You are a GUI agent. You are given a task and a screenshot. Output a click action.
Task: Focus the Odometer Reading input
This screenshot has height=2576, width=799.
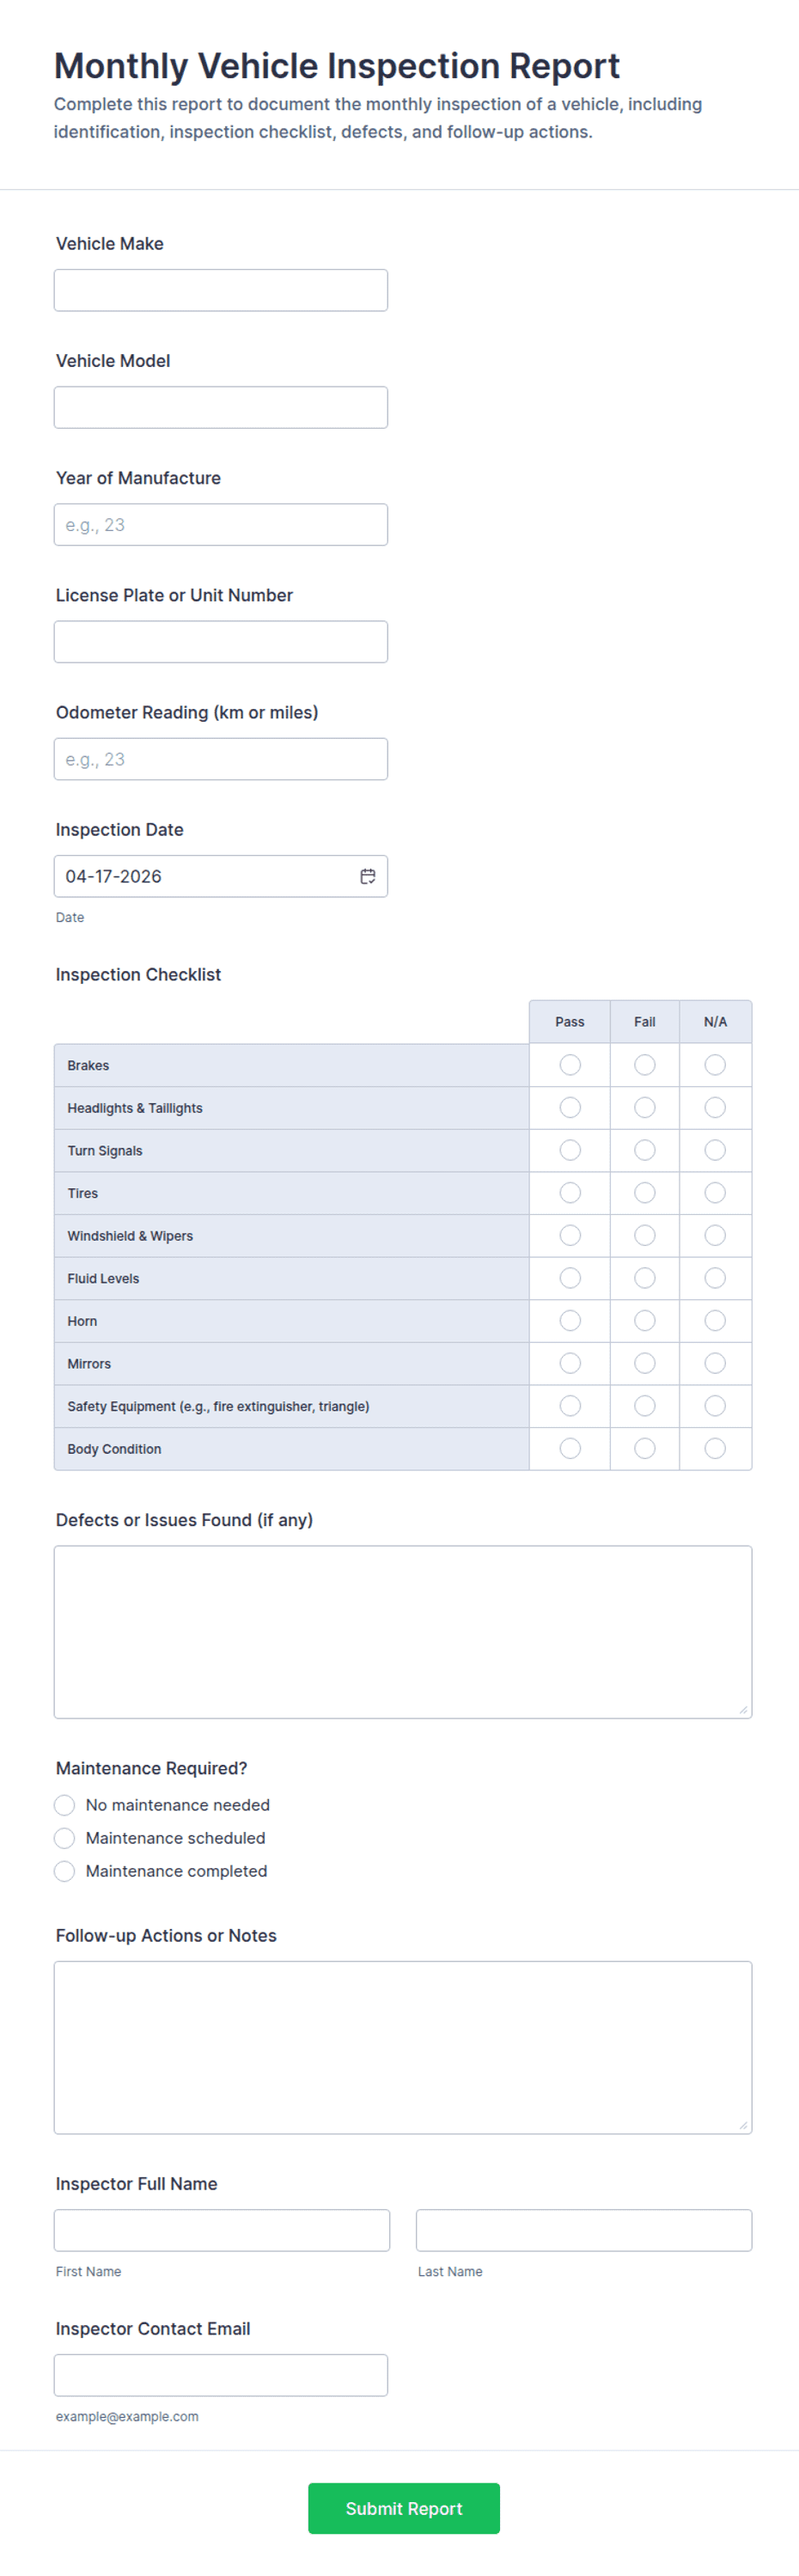point(221,759)
